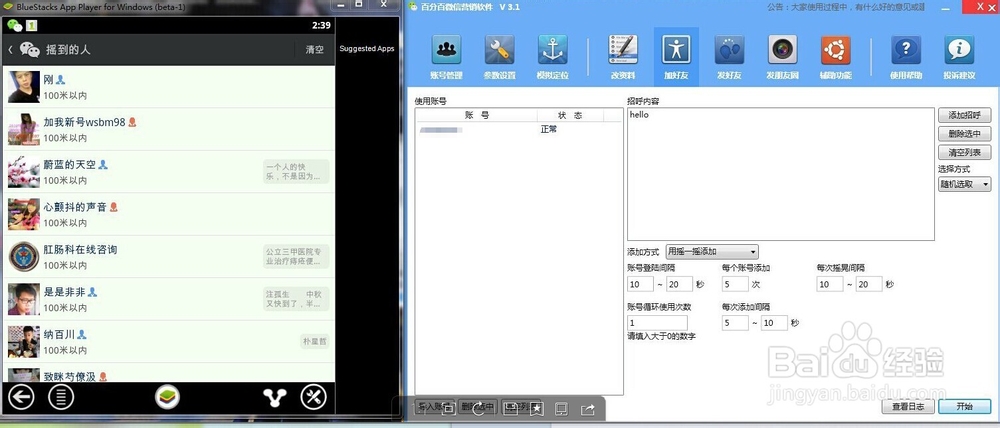Open contact 刚 in the shake list
The image size is (1000, 428).
pos(169,87)
